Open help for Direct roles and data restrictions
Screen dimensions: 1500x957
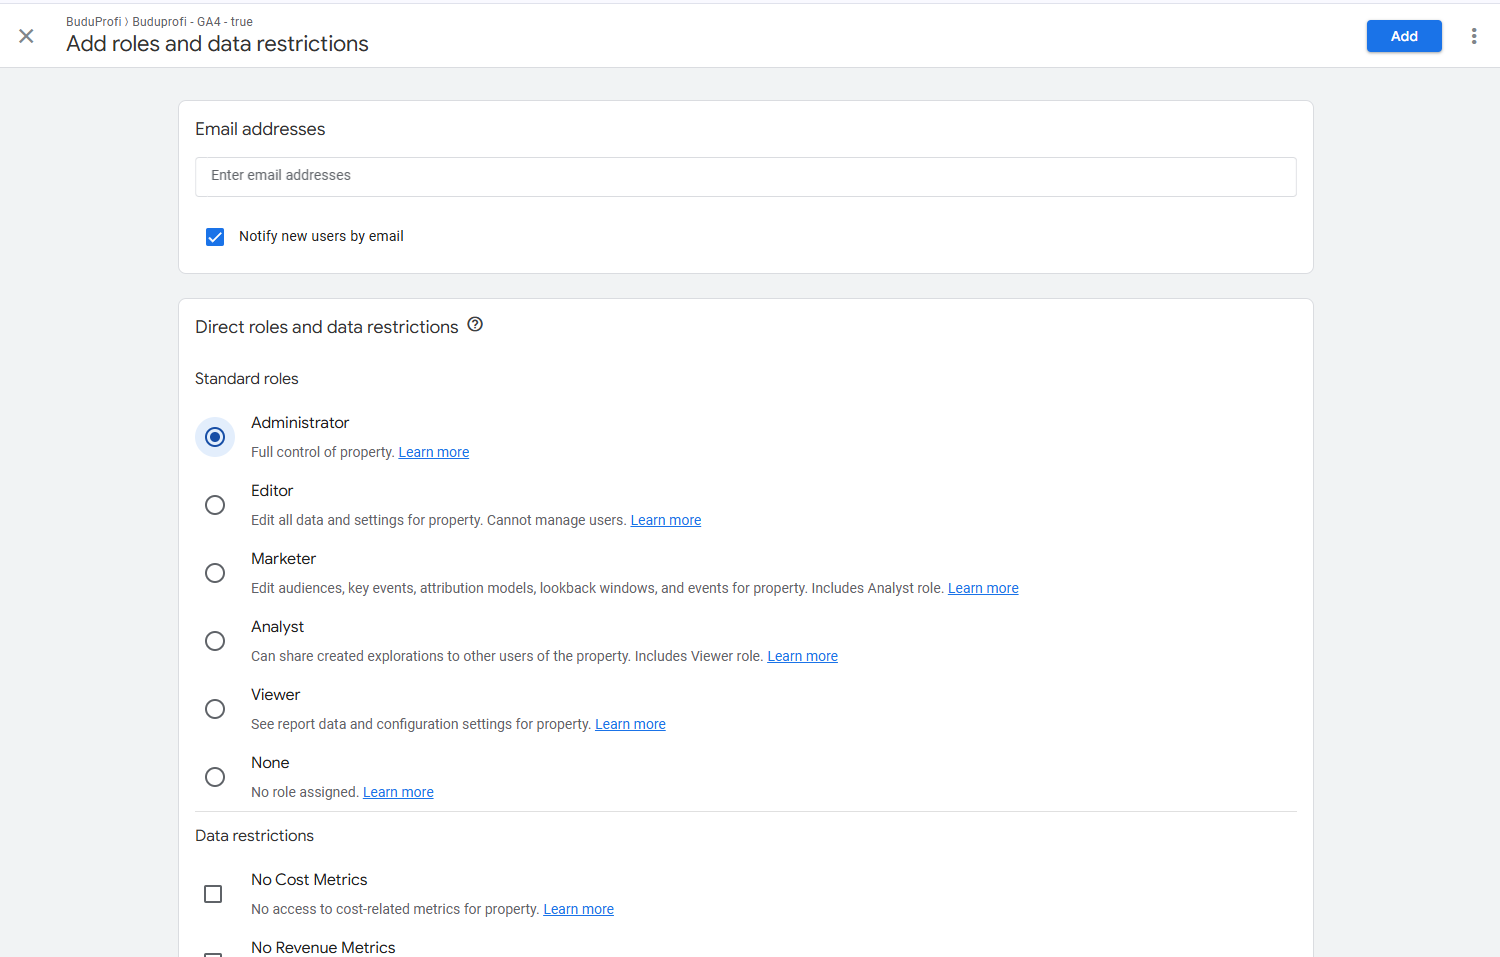(x=475, y=325)
